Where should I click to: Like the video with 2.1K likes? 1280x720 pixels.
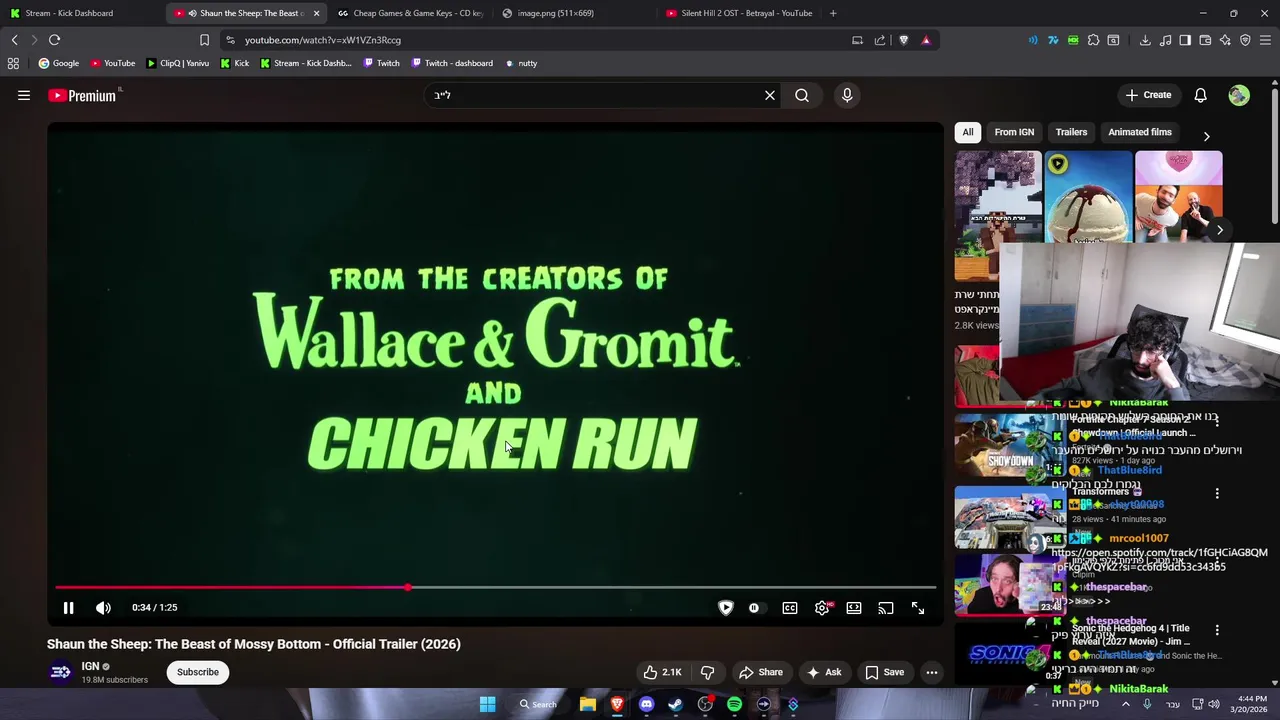tap(662, 672)
